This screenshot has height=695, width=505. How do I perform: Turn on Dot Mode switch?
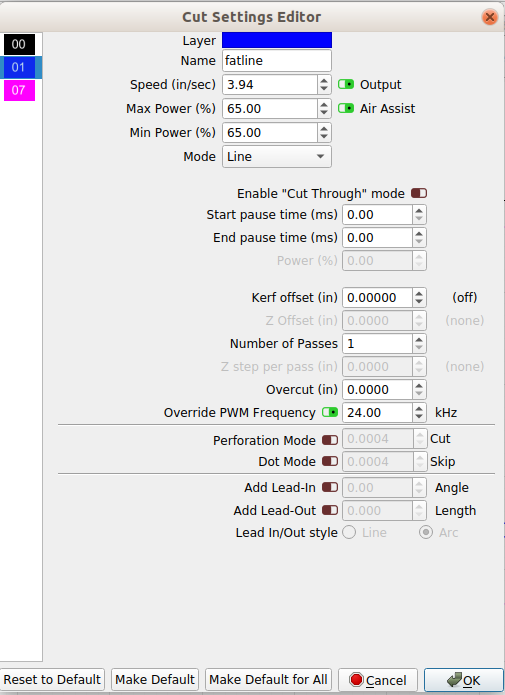pos(330,461)
